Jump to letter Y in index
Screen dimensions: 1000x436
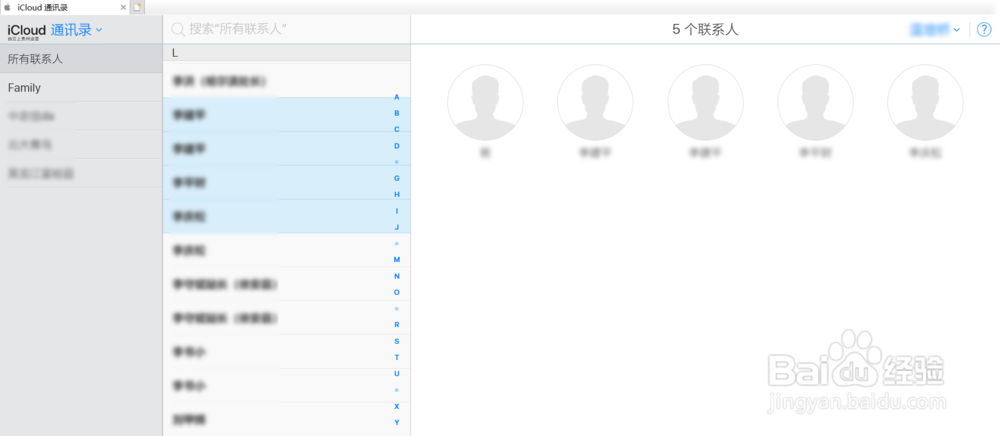(397, 423)
